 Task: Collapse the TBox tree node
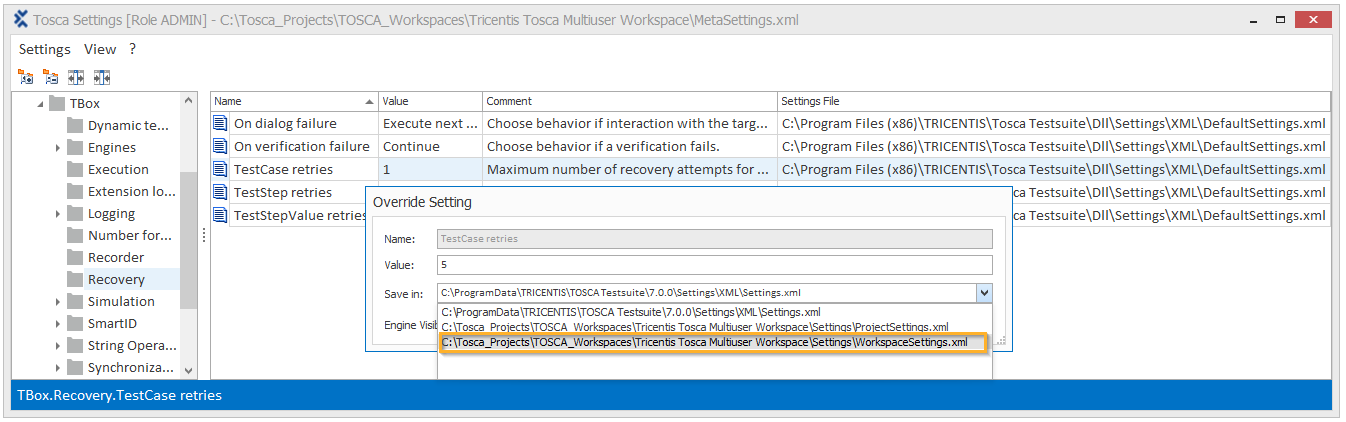click(40, 104)
